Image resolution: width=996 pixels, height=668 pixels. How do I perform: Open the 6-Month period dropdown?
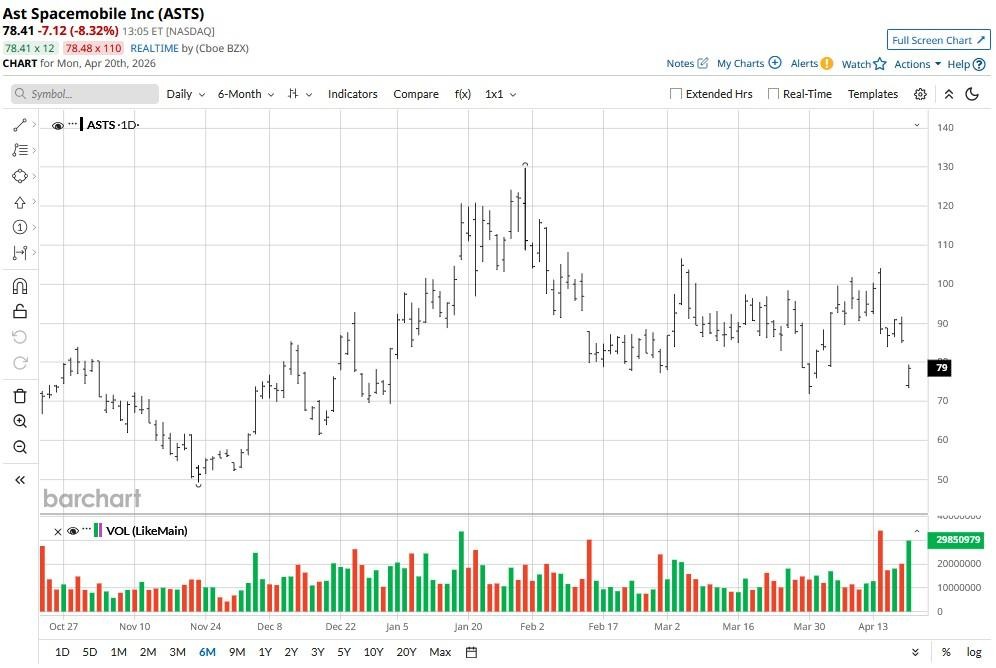click(x=246, y=94)
